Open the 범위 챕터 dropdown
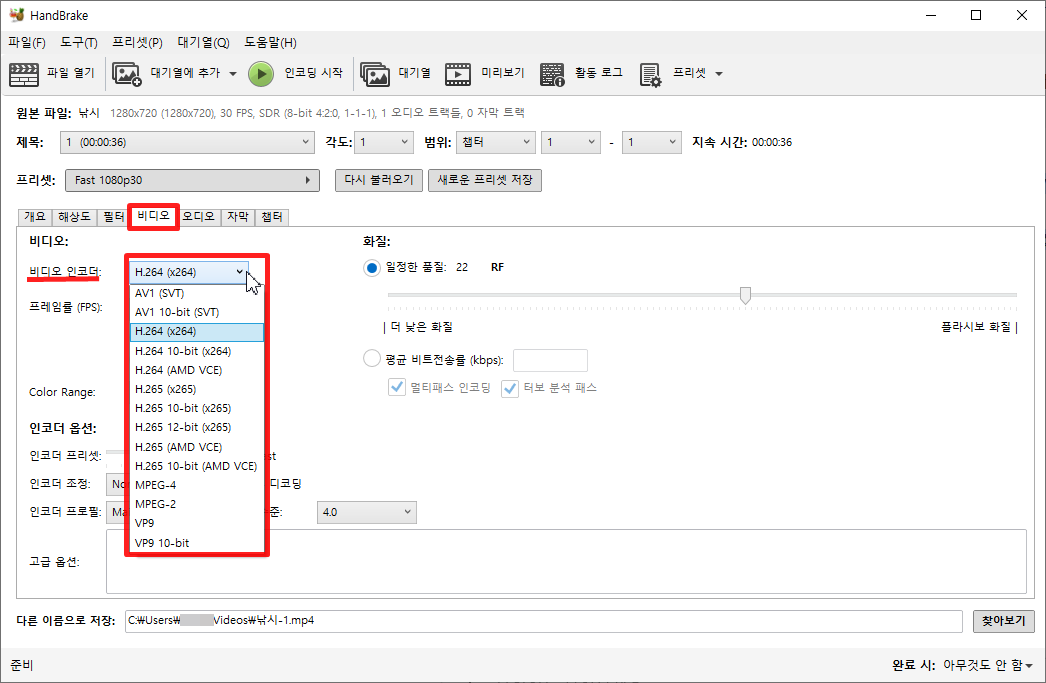This screenshot has width=1046, height=683. point(496,142)
